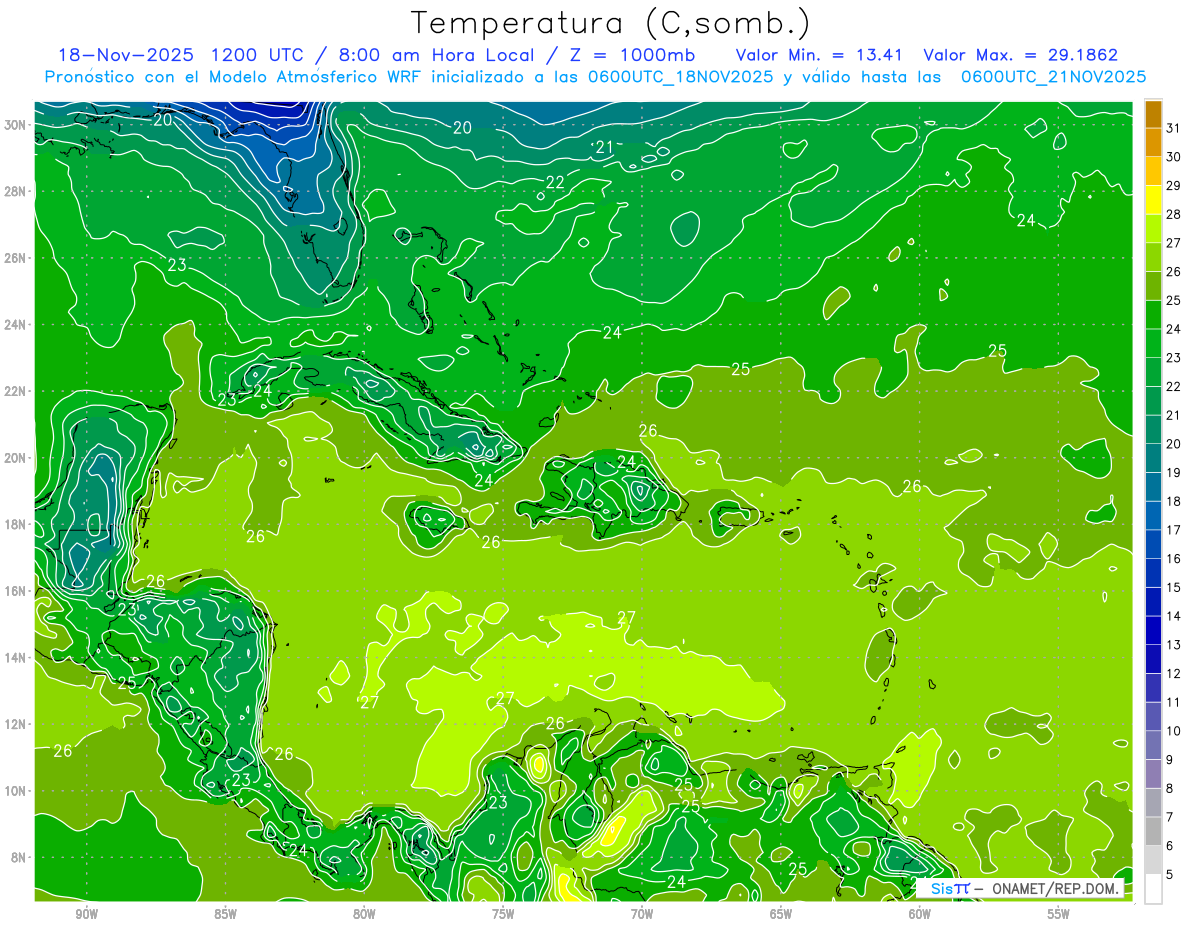Viewport: 1200px width, 927px height.
Task: Click the '0600UTC_21NOV2025' valid-until time
Action: (x=1053, y=77)
